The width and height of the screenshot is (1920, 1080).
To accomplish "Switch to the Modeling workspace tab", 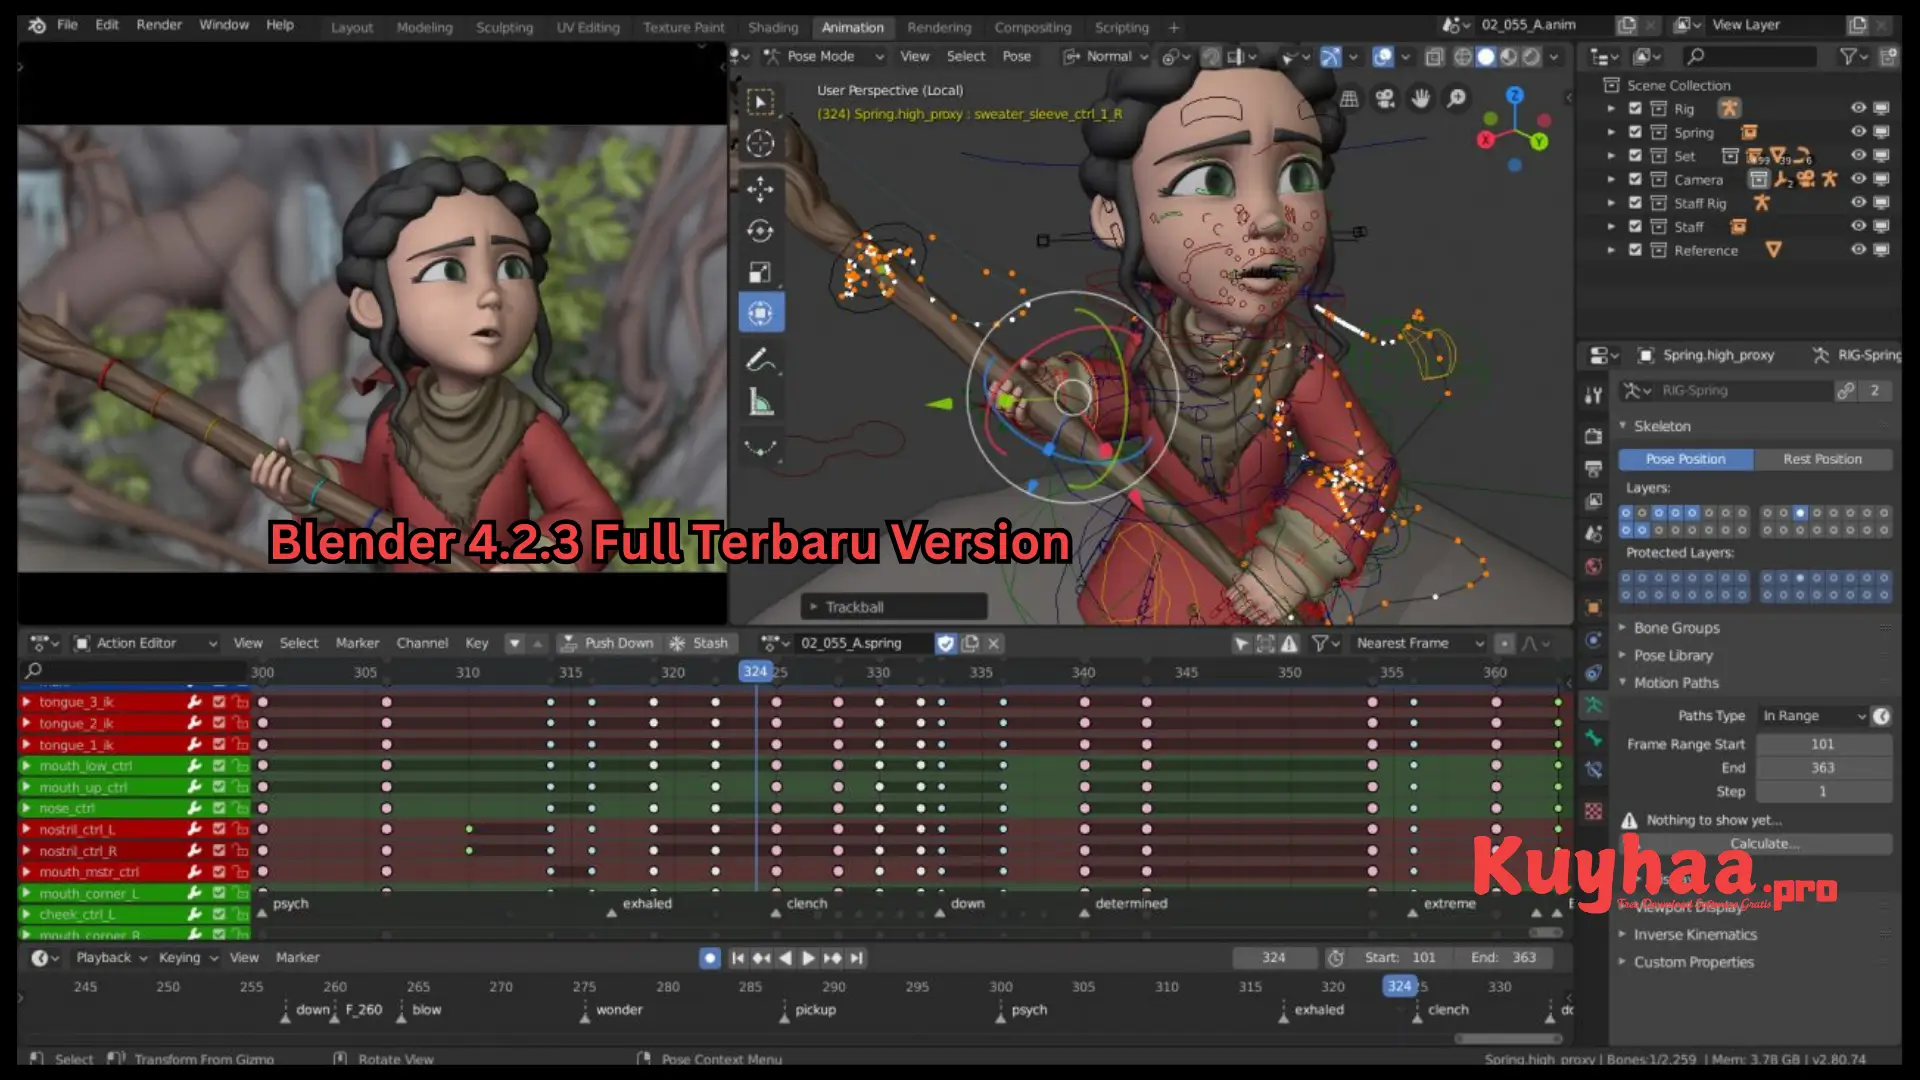I will (424, 28).
